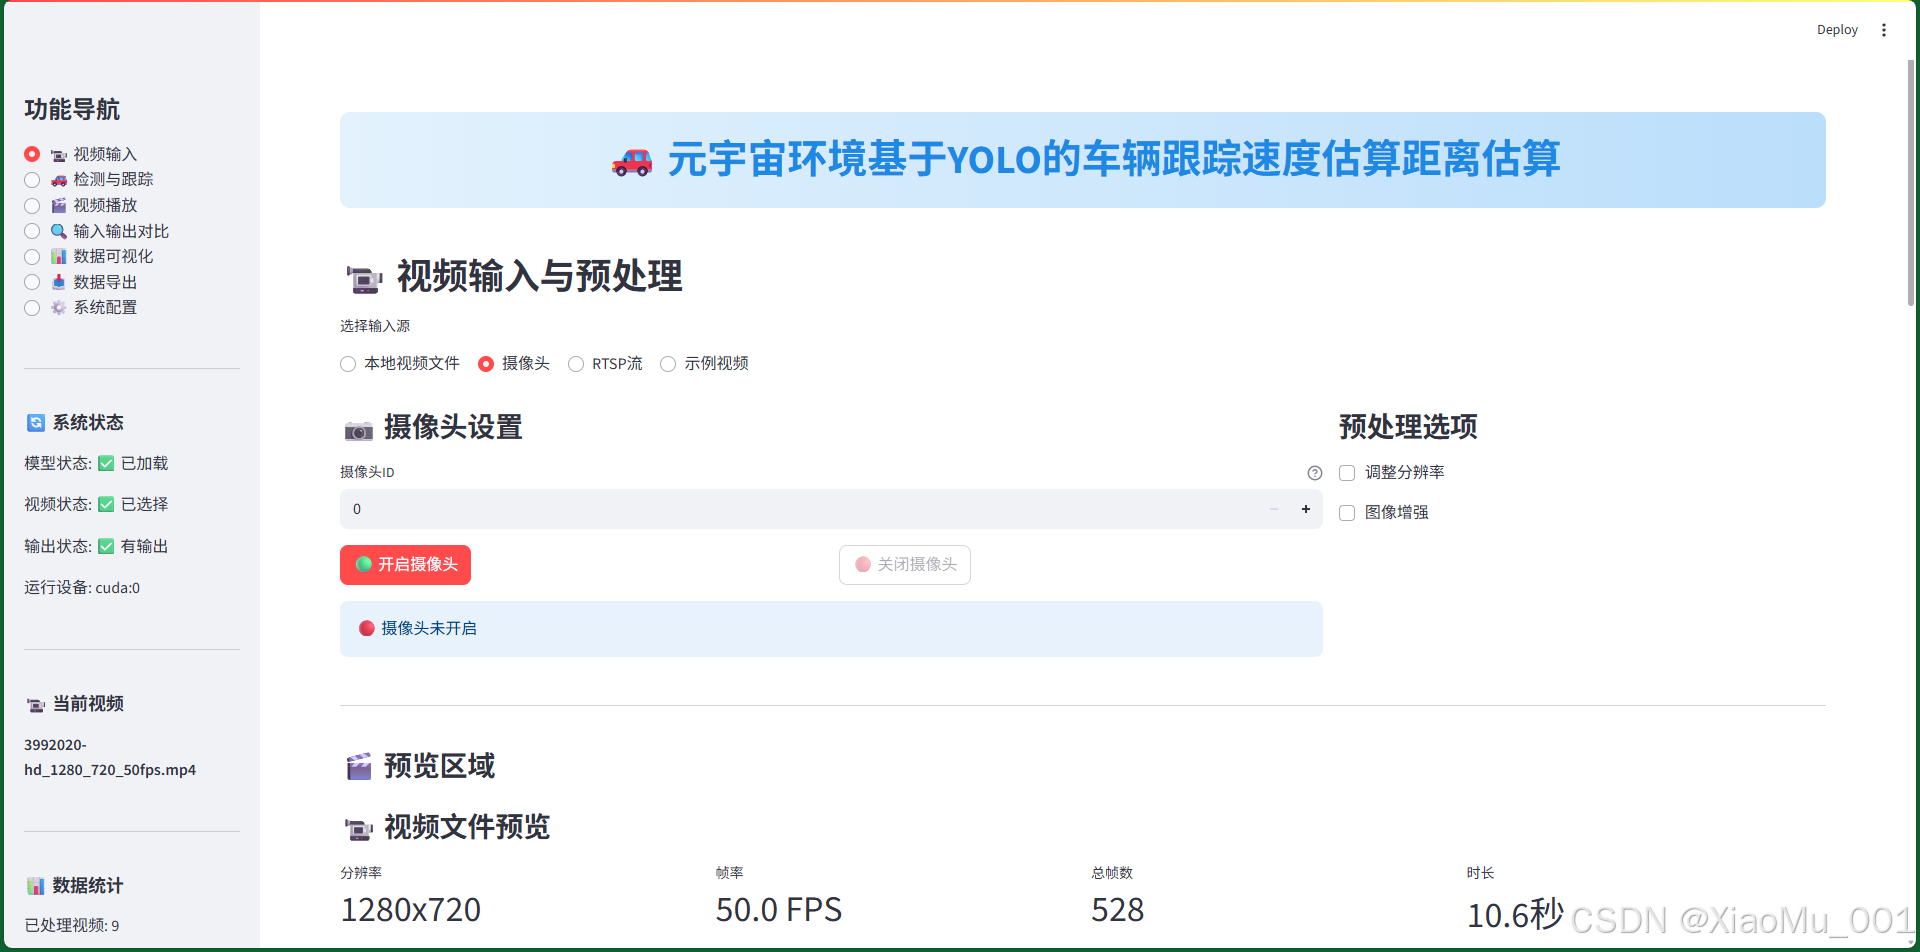The height and width of the screenshot is (952, 1920).
Task: Enable the 图像增强 checkbox
Action: tap(1347, 512)
